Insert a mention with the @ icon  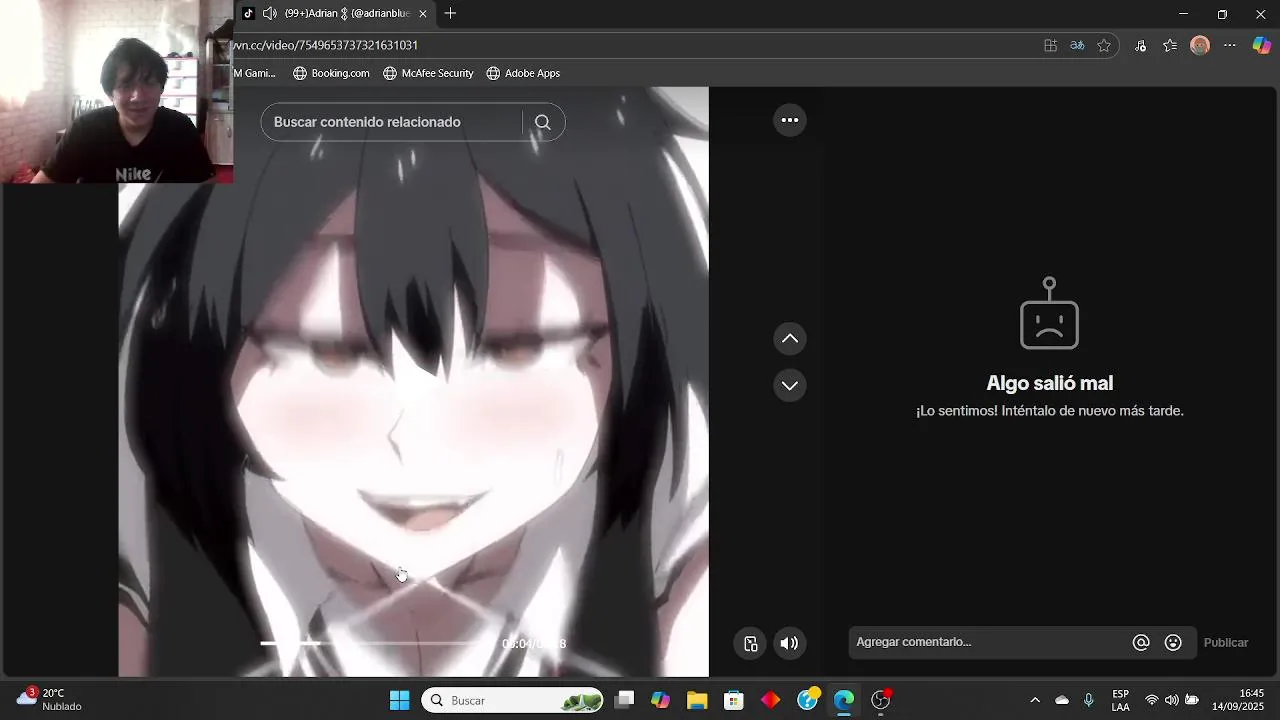point(1141,643)
